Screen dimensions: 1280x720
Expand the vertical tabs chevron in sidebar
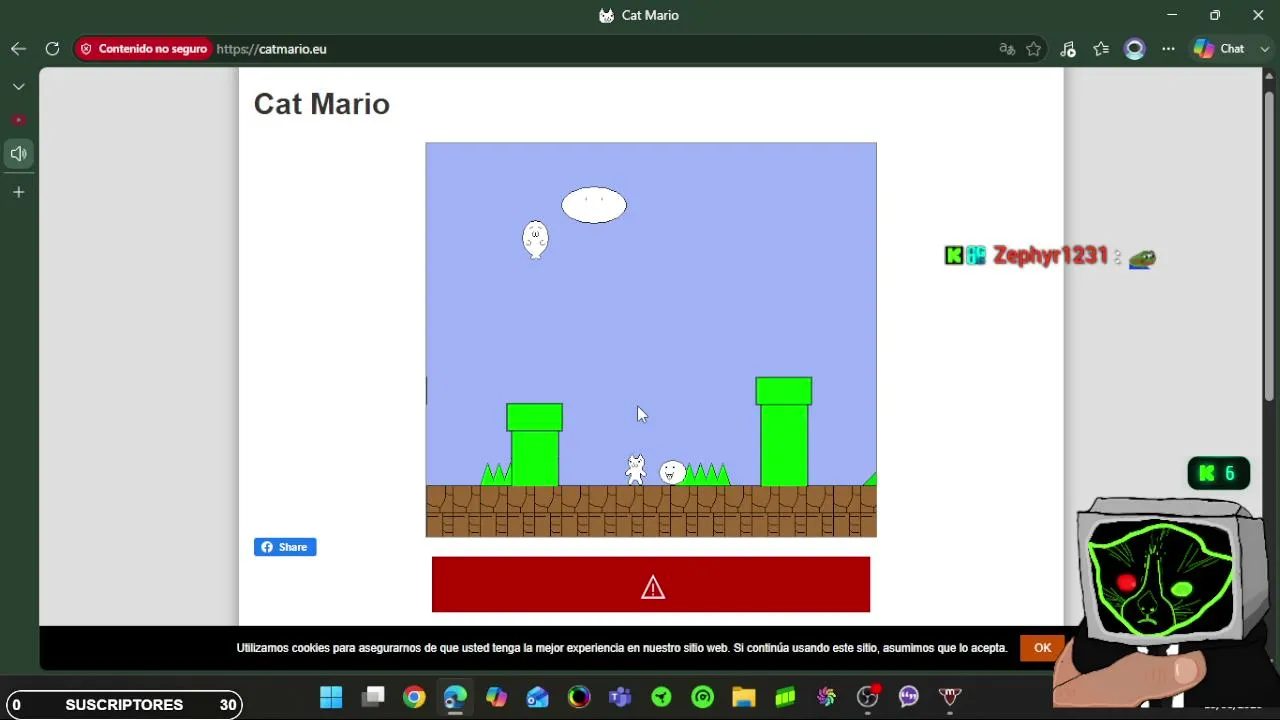(18, 87)
